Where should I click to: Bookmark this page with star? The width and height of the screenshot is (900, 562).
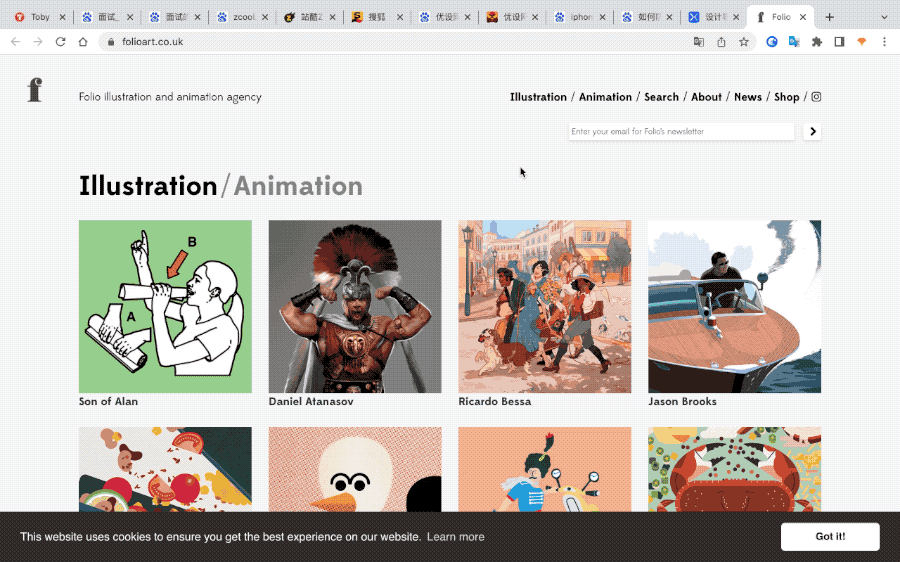pos(744,42)
